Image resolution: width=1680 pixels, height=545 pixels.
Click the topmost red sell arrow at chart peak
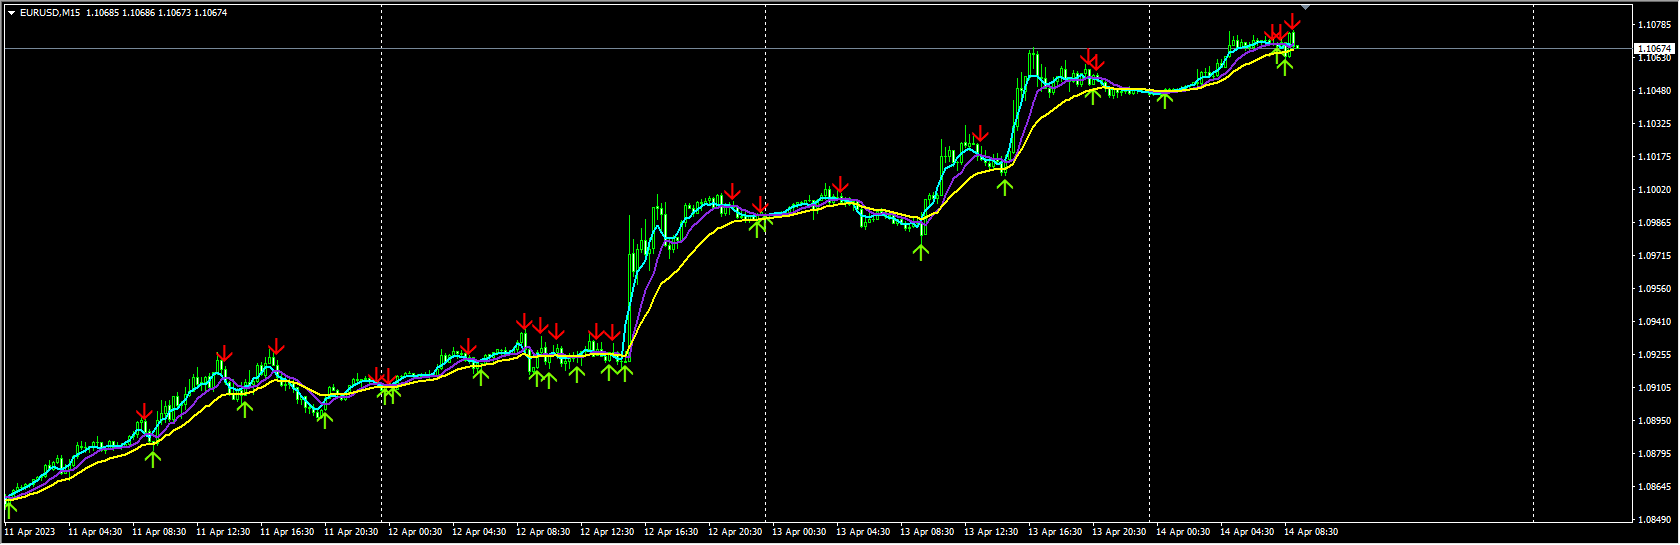1293,21
